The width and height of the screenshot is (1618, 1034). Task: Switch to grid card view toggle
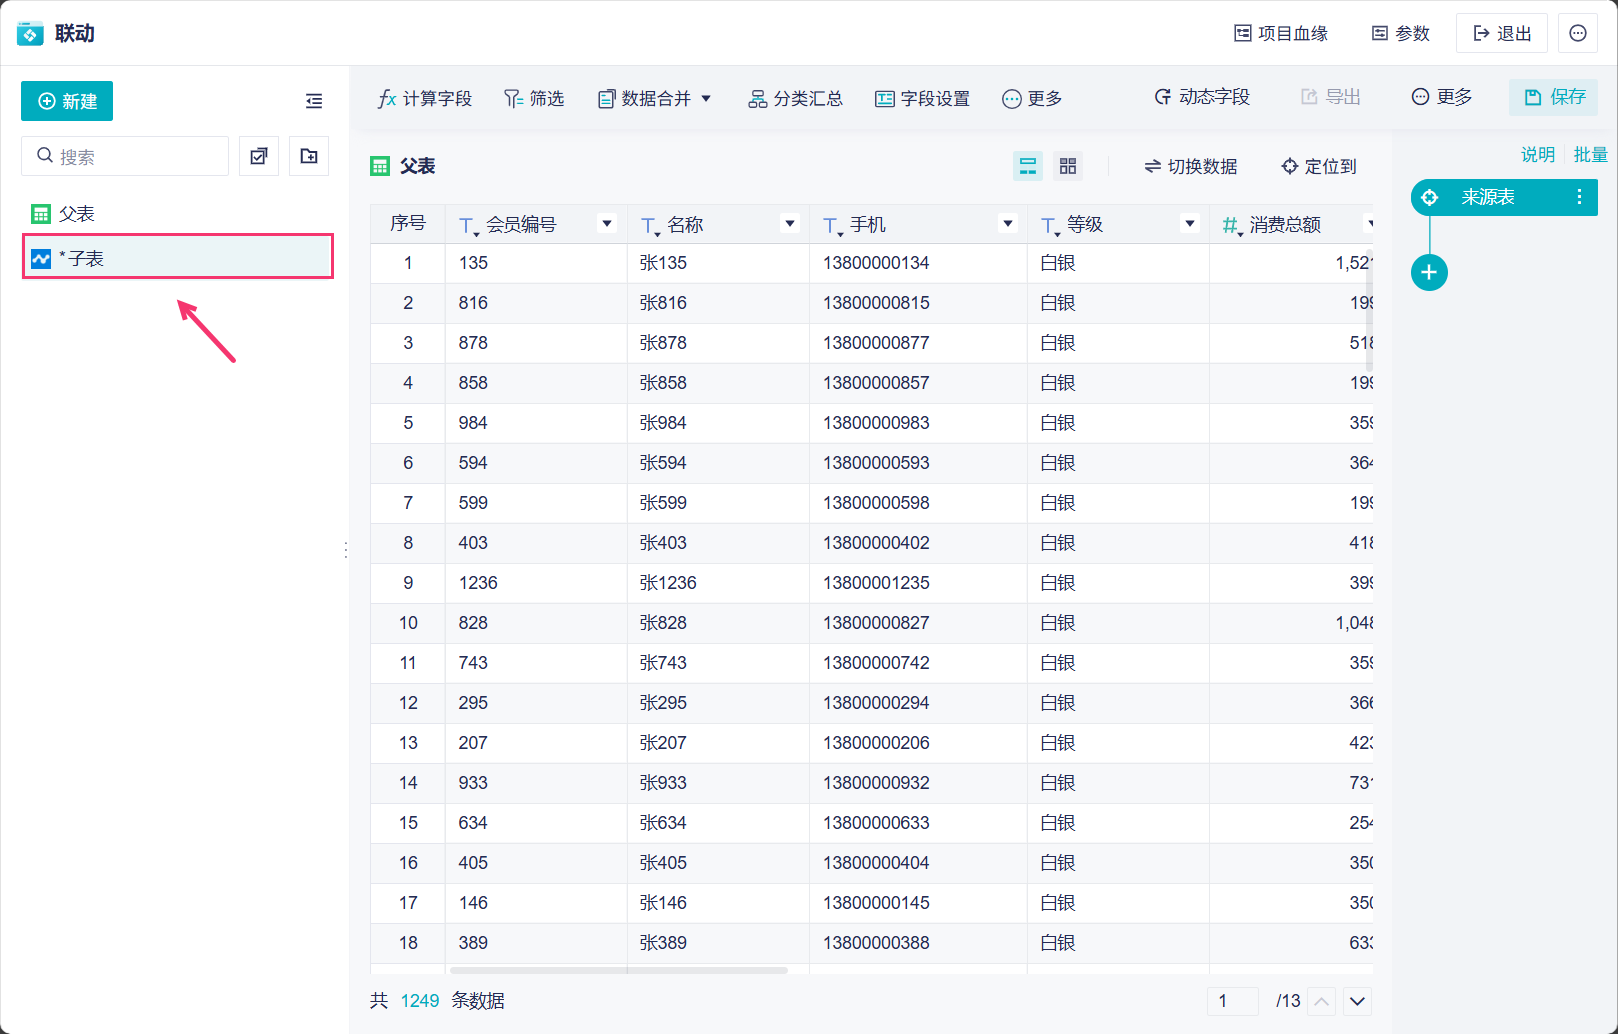point(1068,166)
